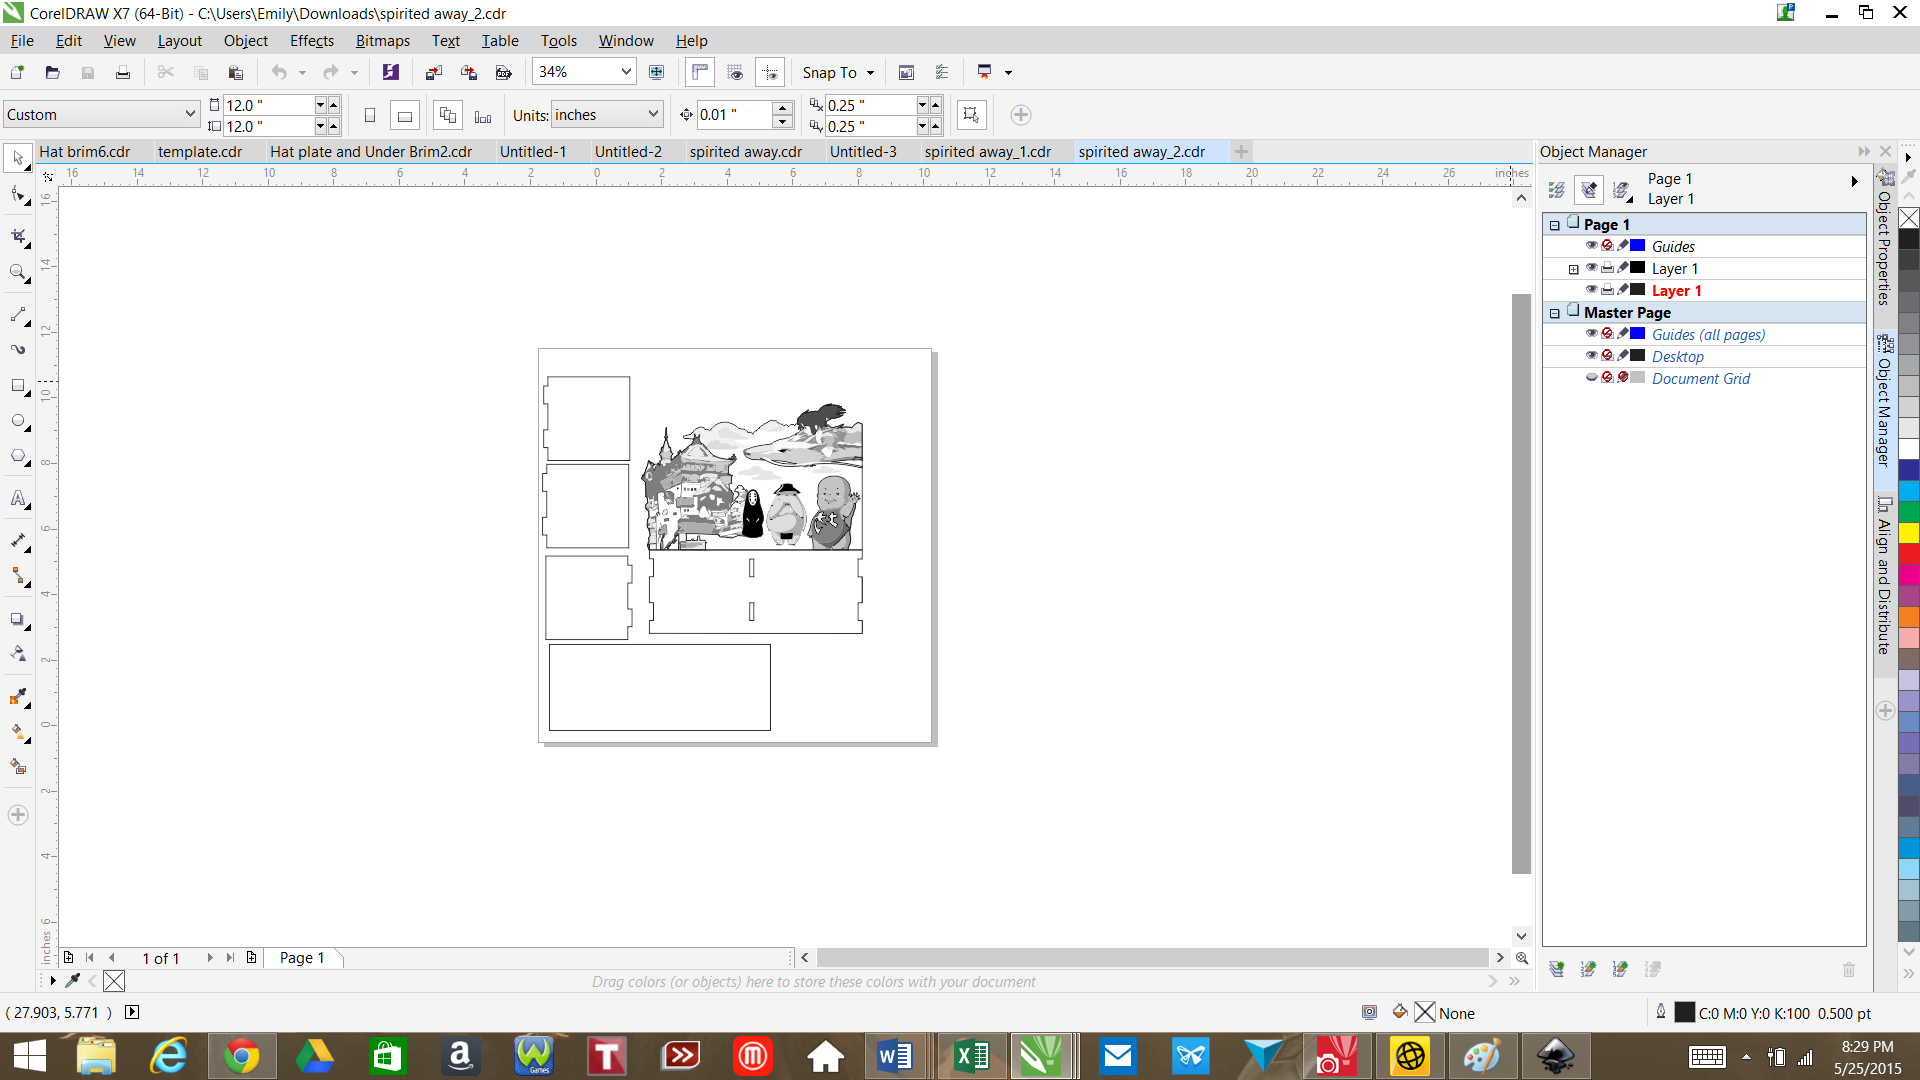Open the zoom level dropdown

point(626,72)
